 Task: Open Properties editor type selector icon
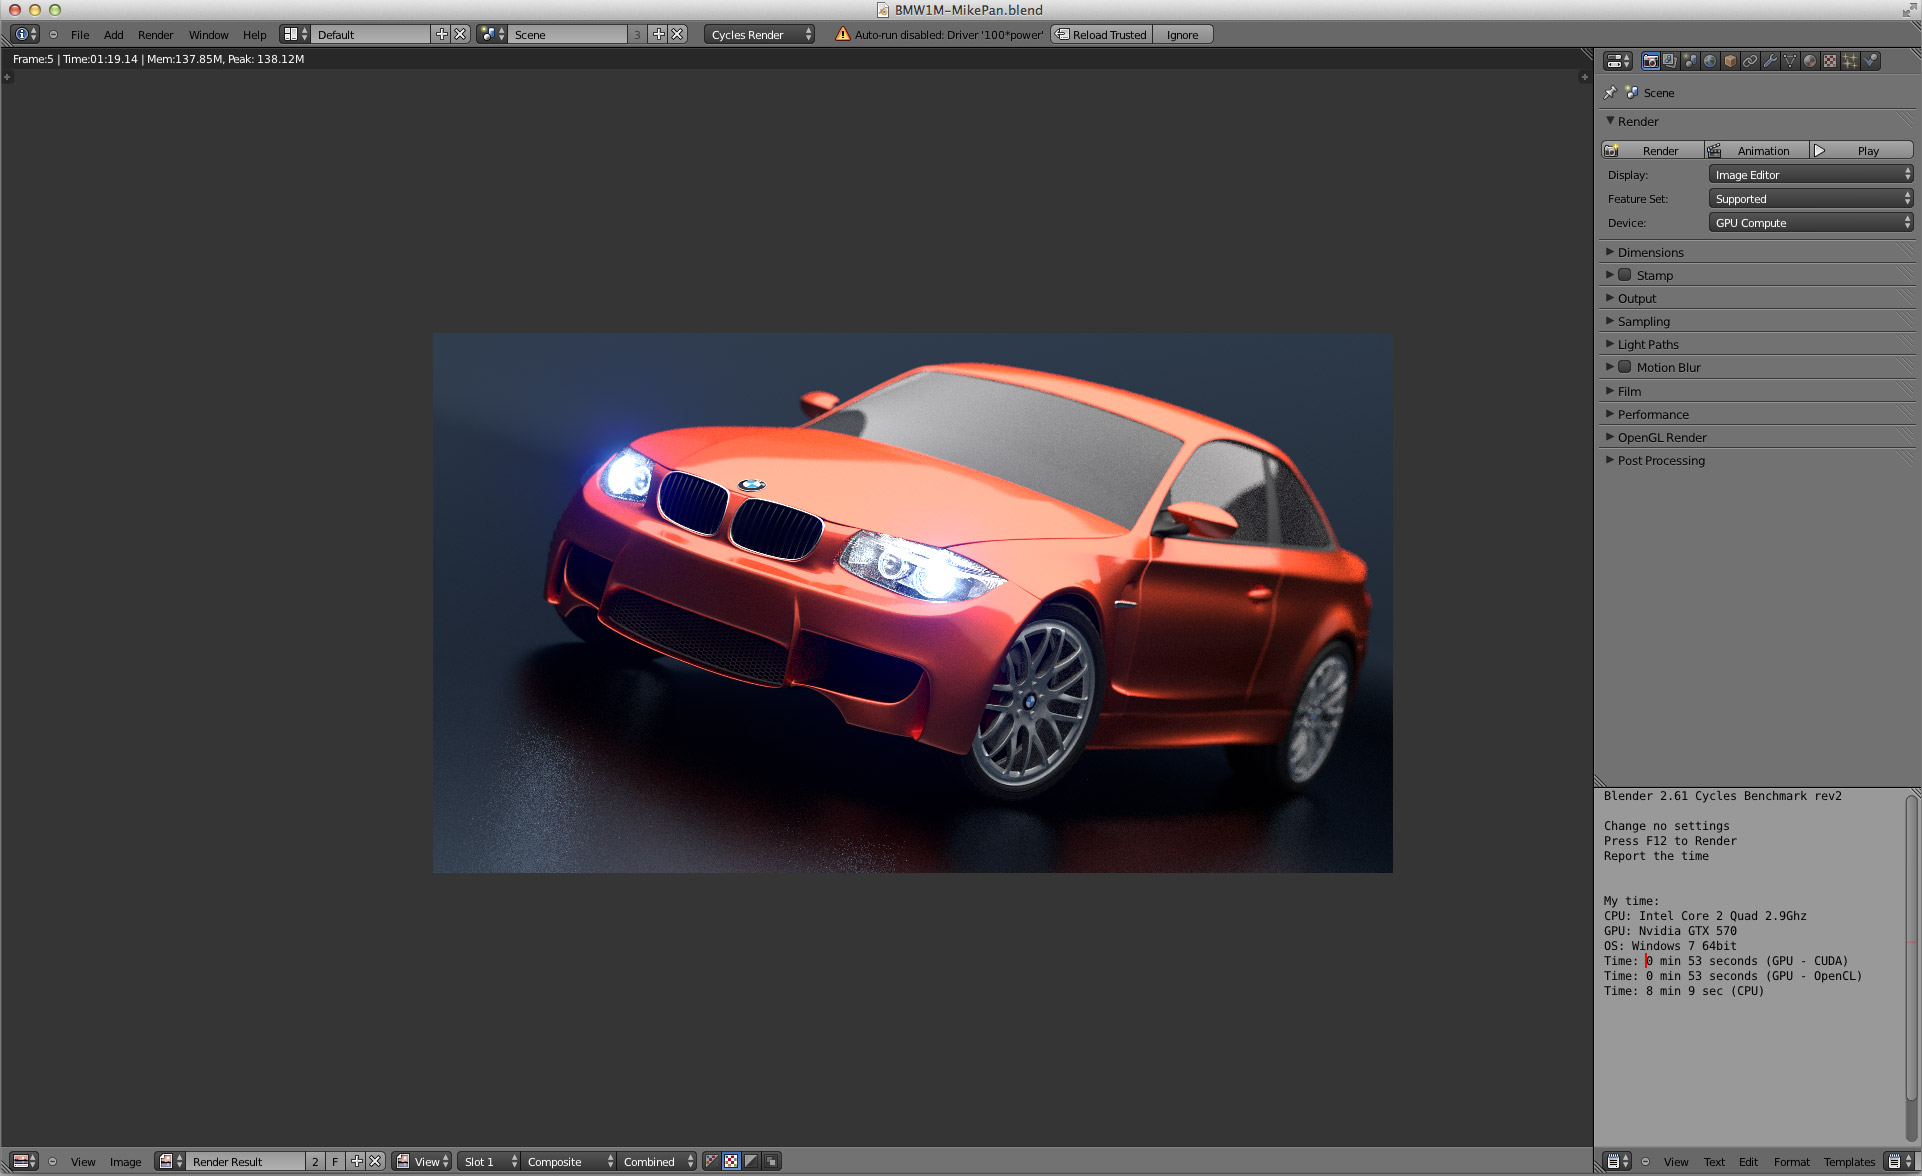(x=1618, y=61)
